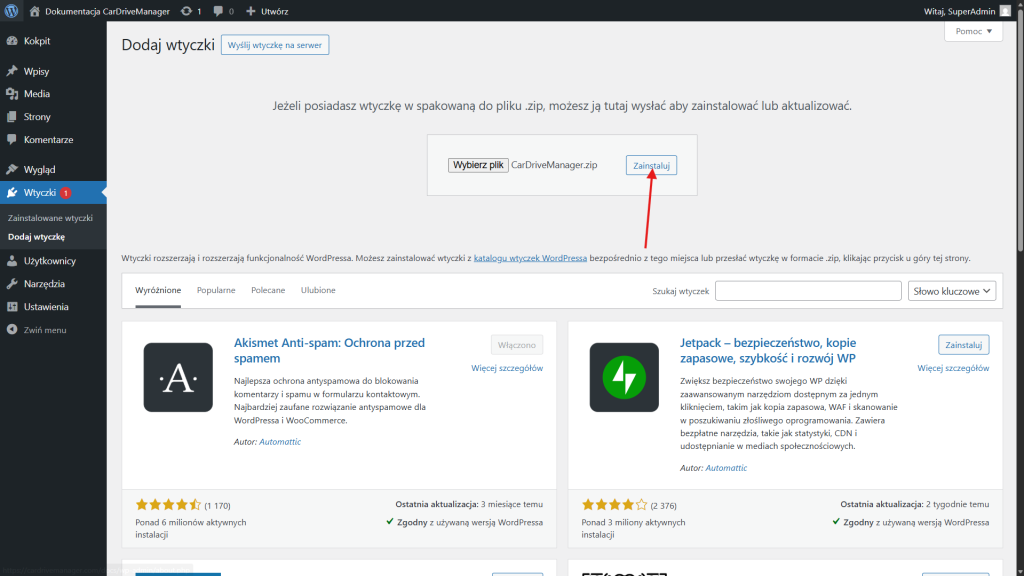Open Zainstalowane wtyczki submenu item

(x=50, y=217)
